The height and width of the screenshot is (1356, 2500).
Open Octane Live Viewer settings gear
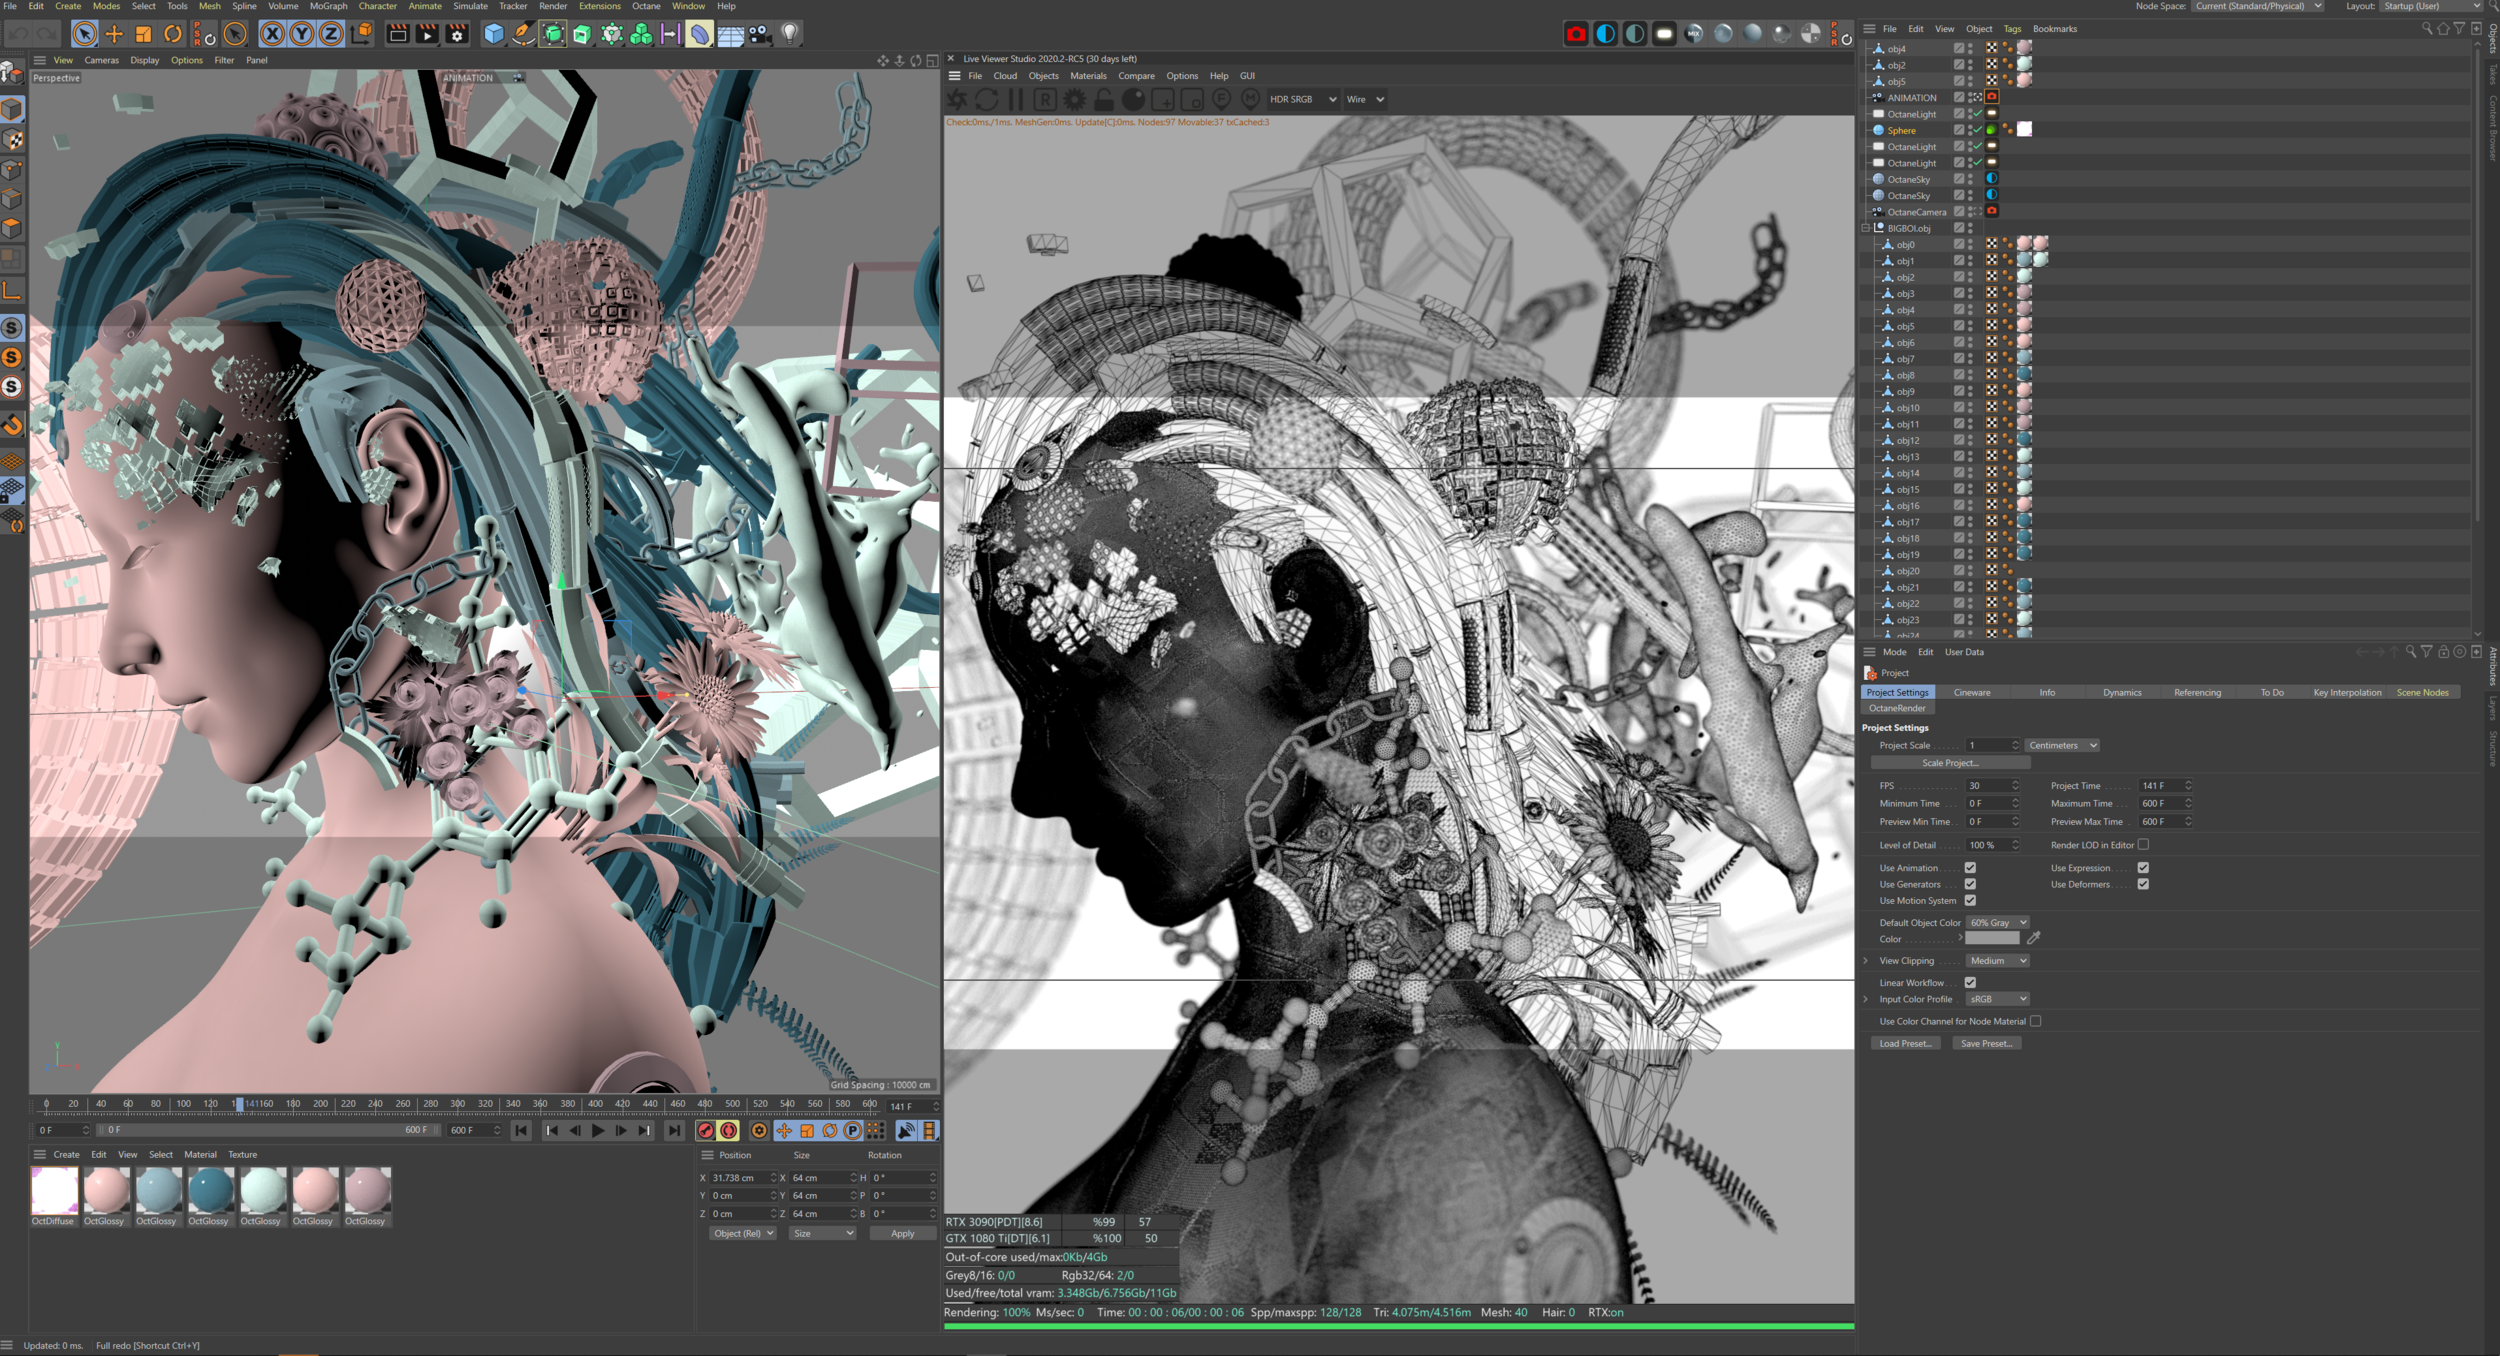pyautogui.click(x=1074, y=99)
